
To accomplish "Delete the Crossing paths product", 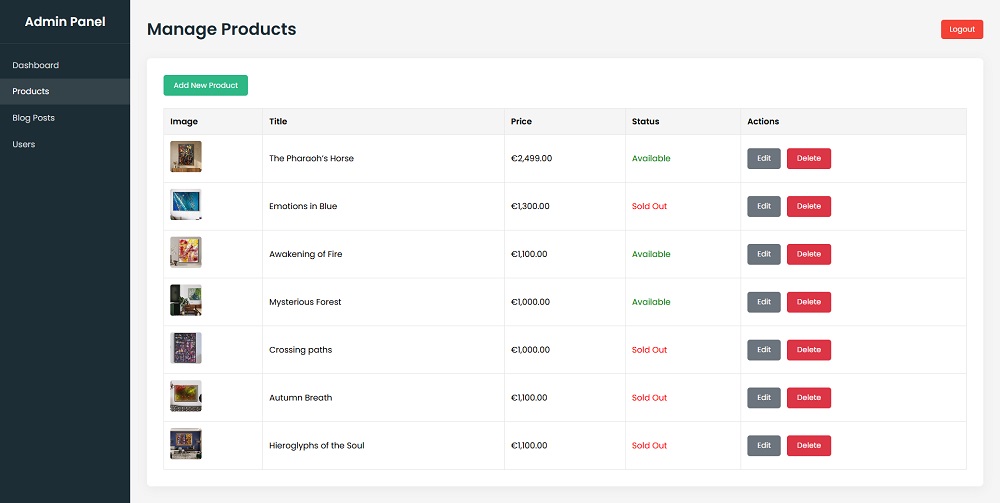I will click(x=808, y=350).
